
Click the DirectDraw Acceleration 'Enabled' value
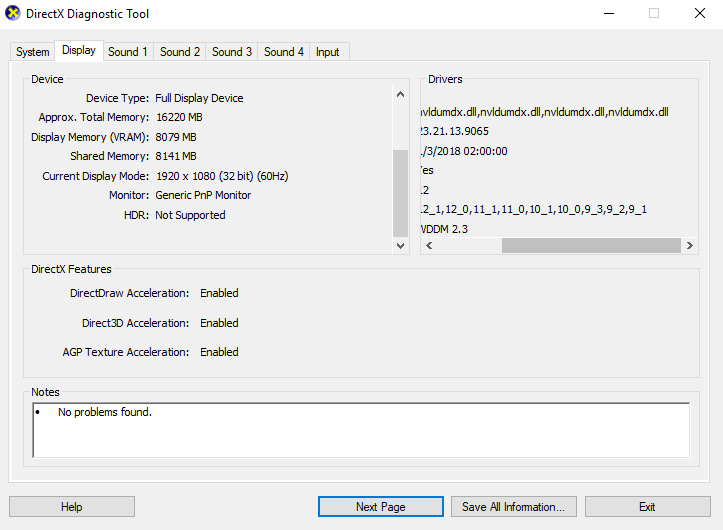[219, 293]
